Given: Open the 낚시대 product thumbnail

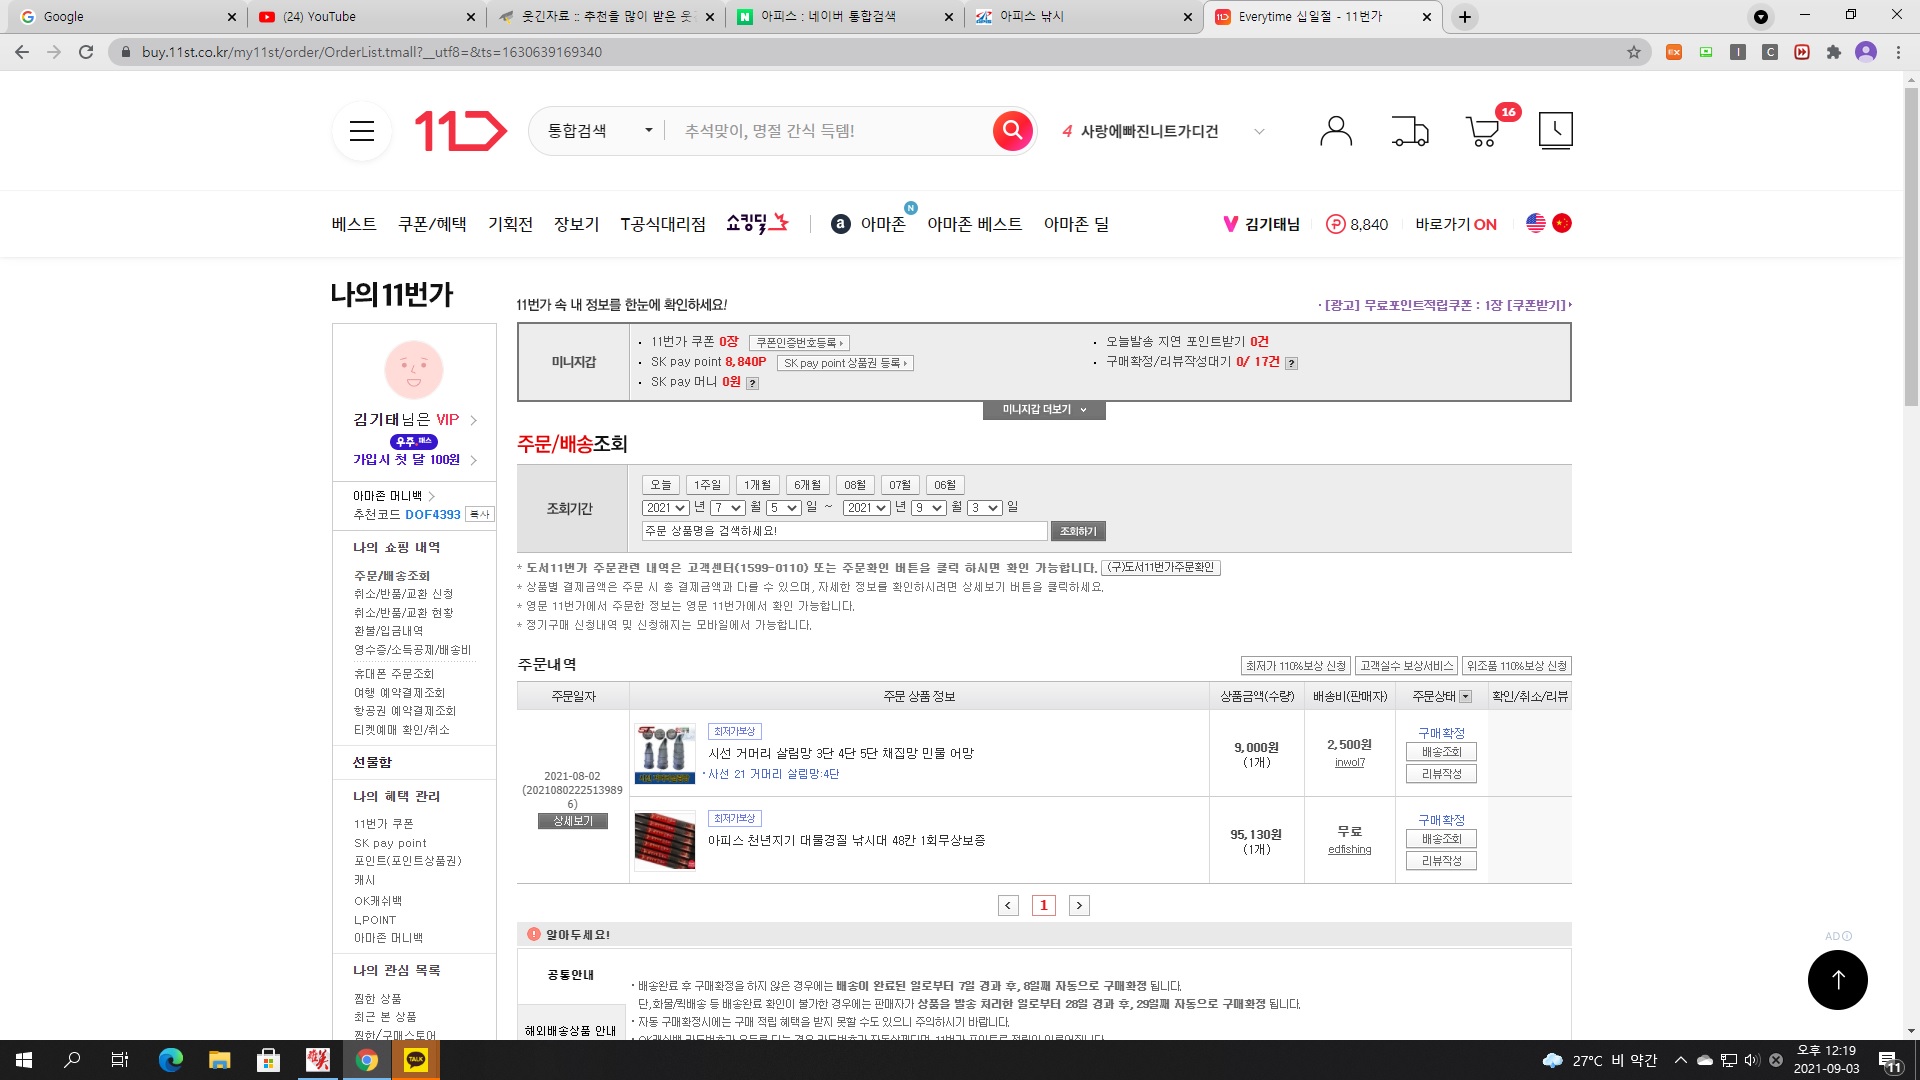Looking at the screenshot, I should 664,840.
